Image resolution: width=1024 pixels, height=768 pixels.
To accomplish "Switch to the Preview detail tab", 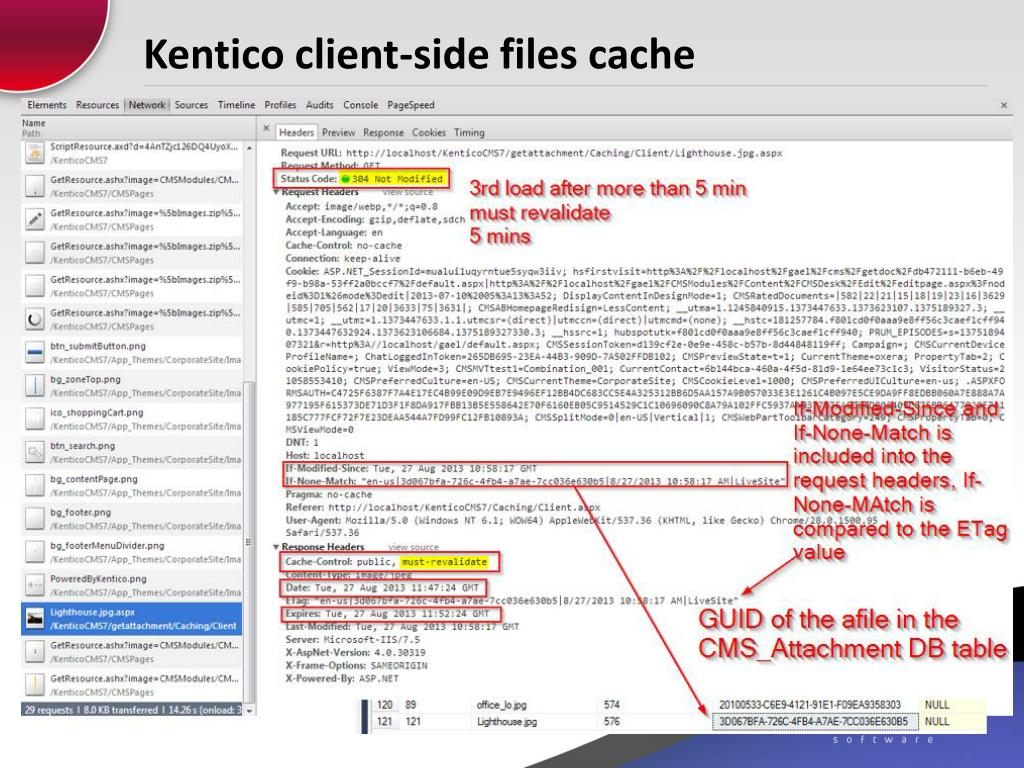I will pos(338,133).
